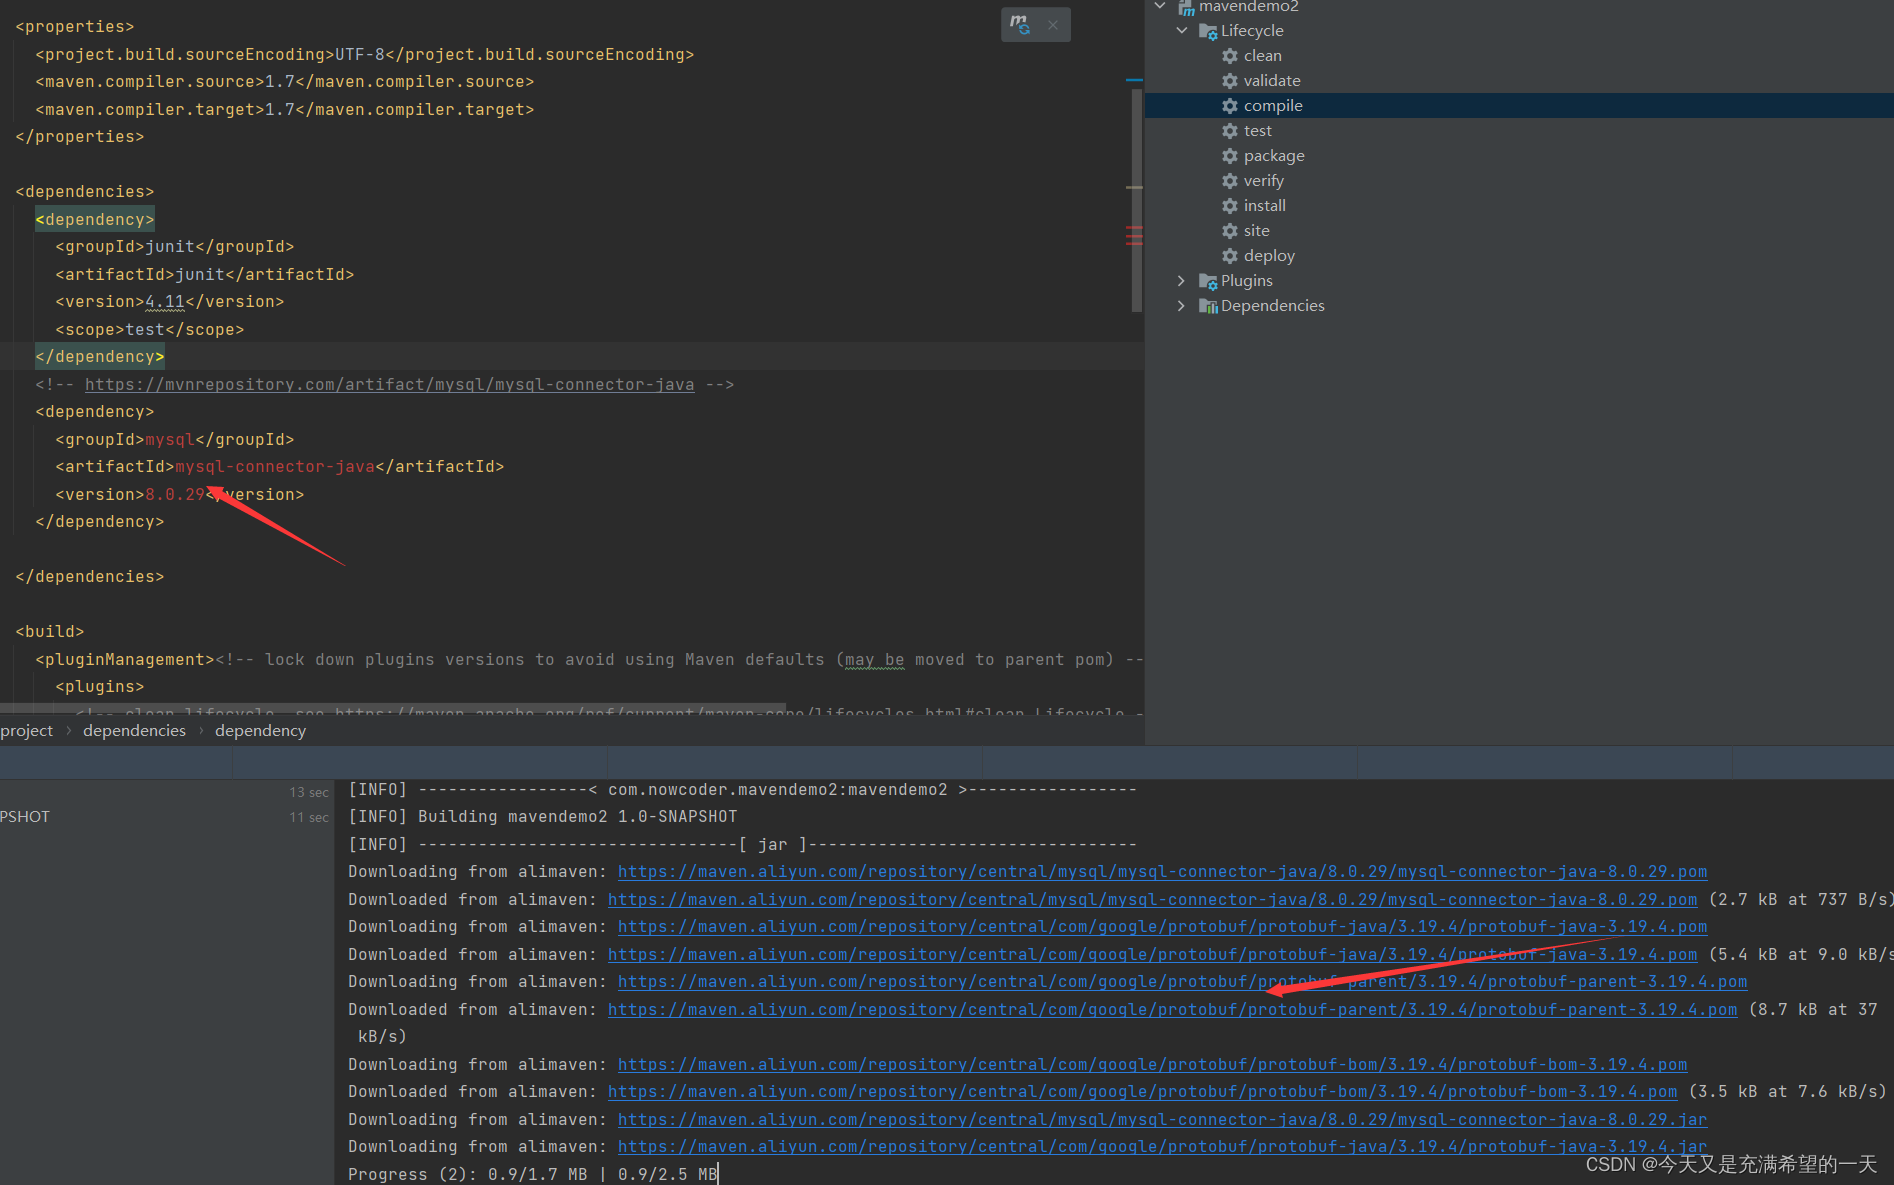Viewport: 1894px width, 1185px height.
Task: Select the clean lifecycle gear icon
Action: (1230, 56)
